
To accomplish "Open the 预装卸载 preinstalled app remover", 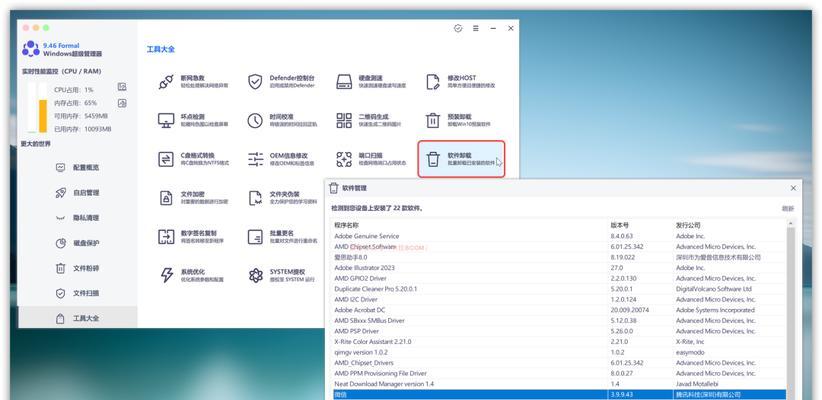I will click(460, 121).
